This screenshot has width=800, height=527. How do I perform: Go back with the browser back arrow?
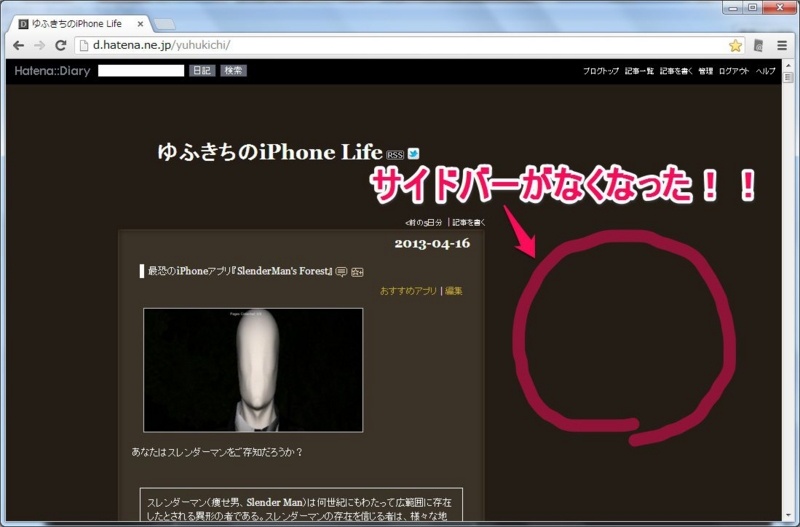coord(18,45)
